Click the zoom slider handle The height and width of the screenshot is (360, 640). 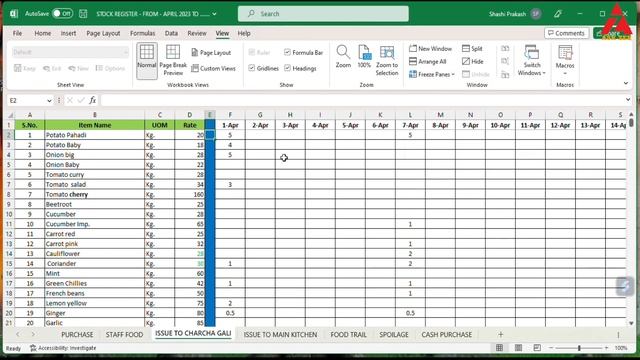(579, 348)
